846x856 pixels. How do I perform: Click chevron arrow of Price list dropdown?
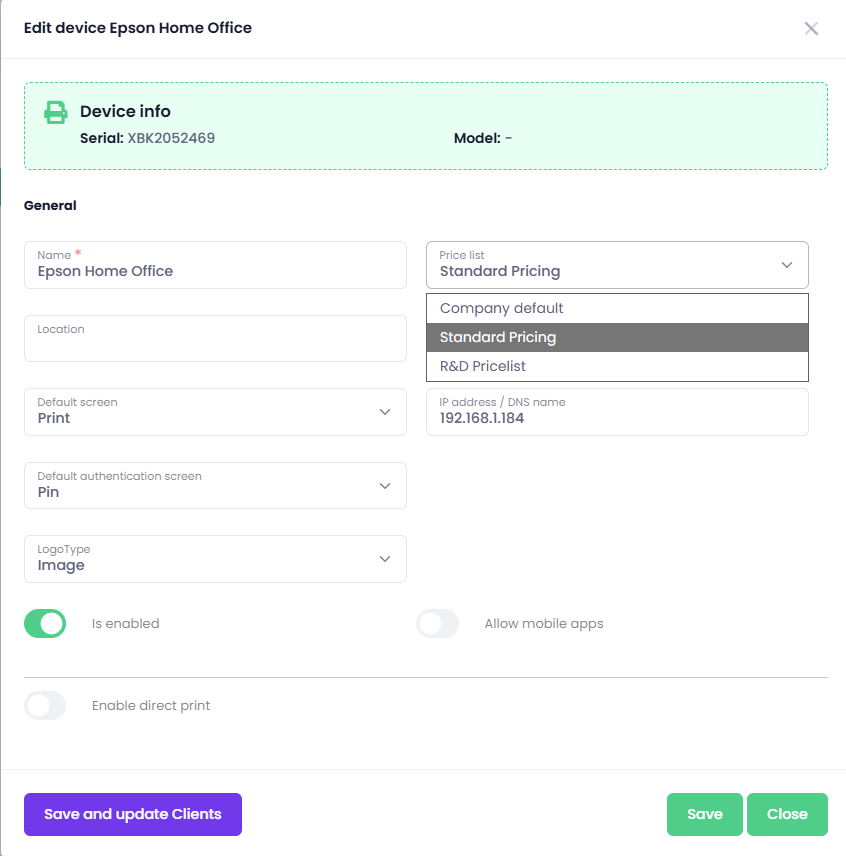tap(786, 265)
